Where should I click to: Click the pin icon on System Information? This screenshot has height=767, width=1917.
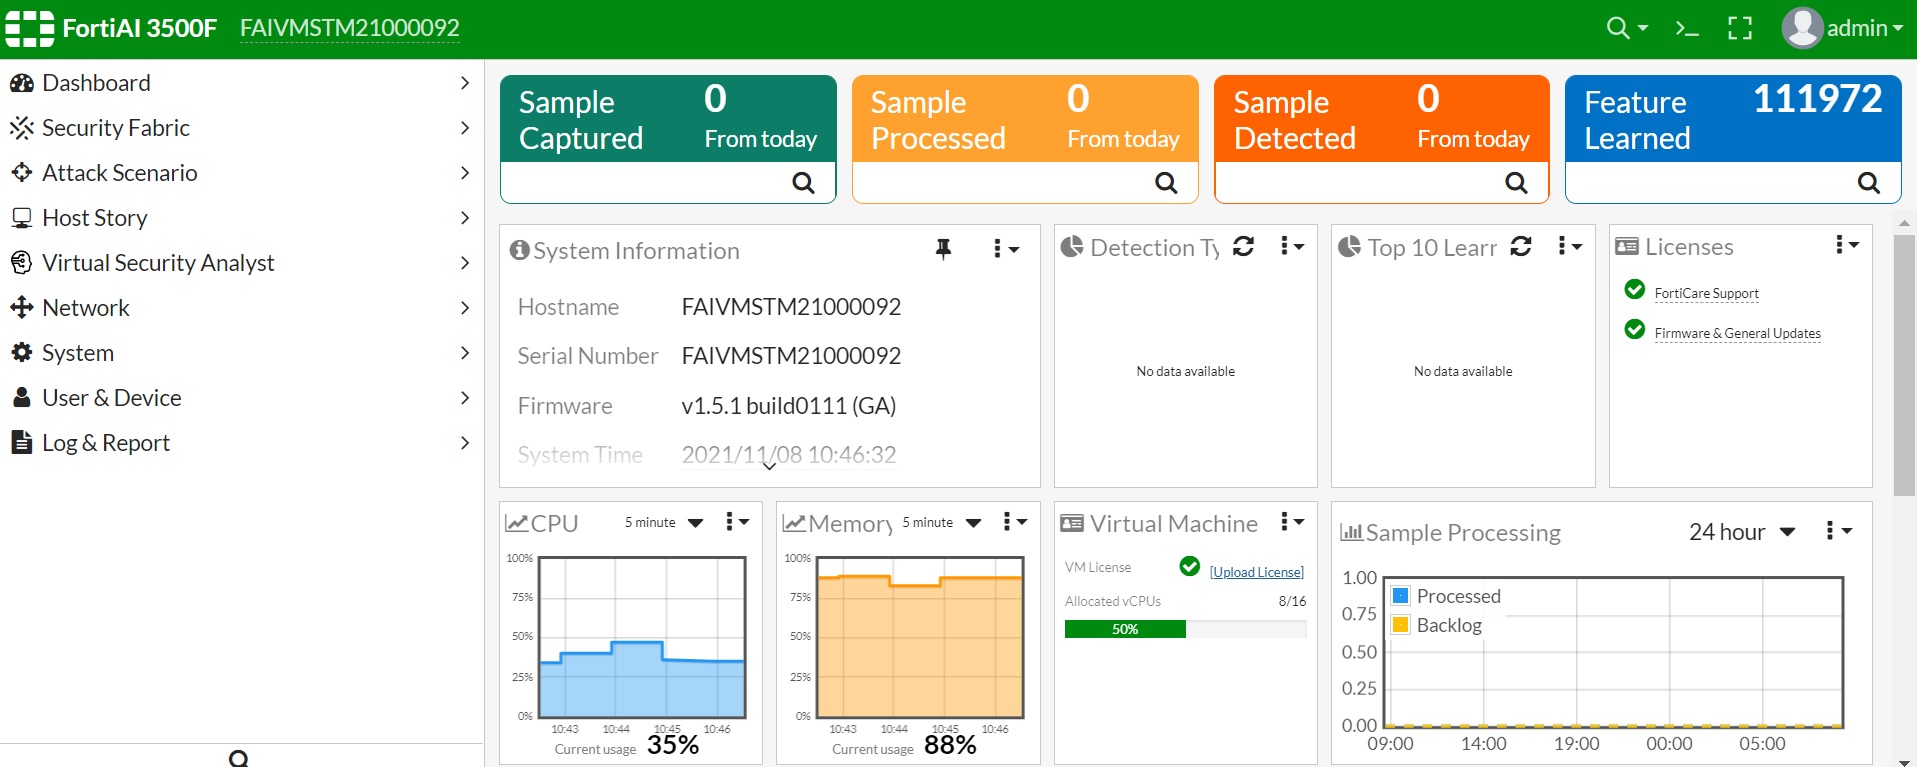943,249
